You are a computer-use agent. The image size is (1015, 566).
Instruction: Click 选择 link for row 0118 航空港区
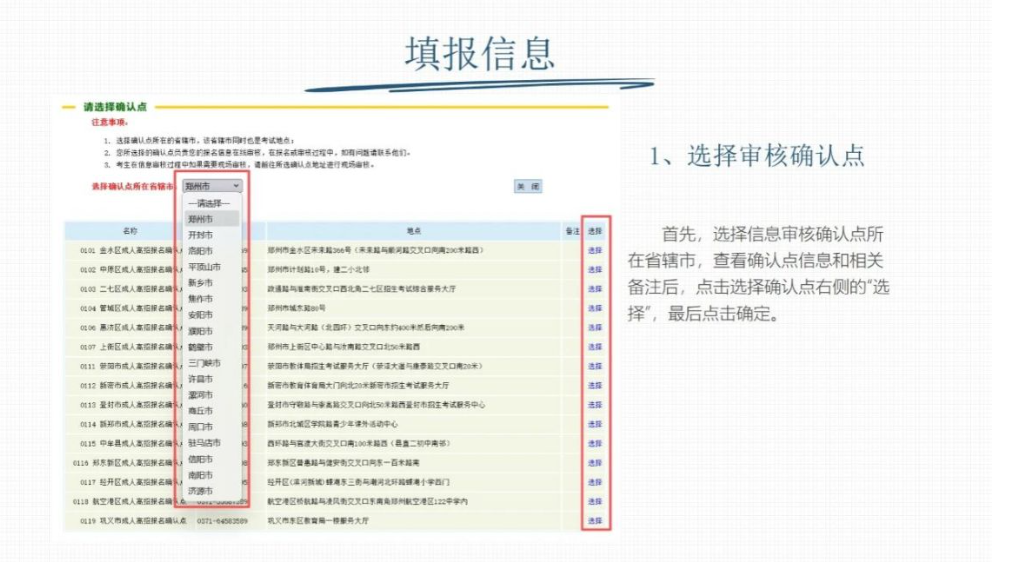(x=595, y=502)
